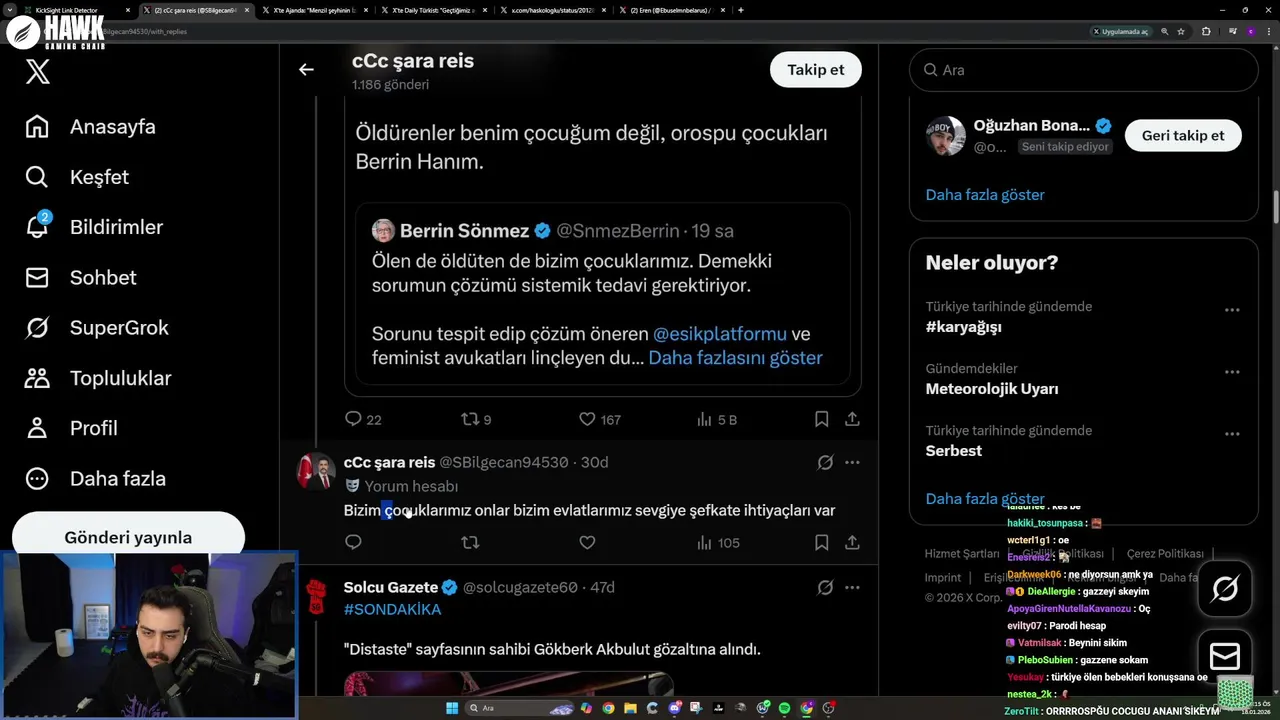This screenshot has height=720, width=1280.
Task: Go back with the left arrow icon
Action: (306, 69)
